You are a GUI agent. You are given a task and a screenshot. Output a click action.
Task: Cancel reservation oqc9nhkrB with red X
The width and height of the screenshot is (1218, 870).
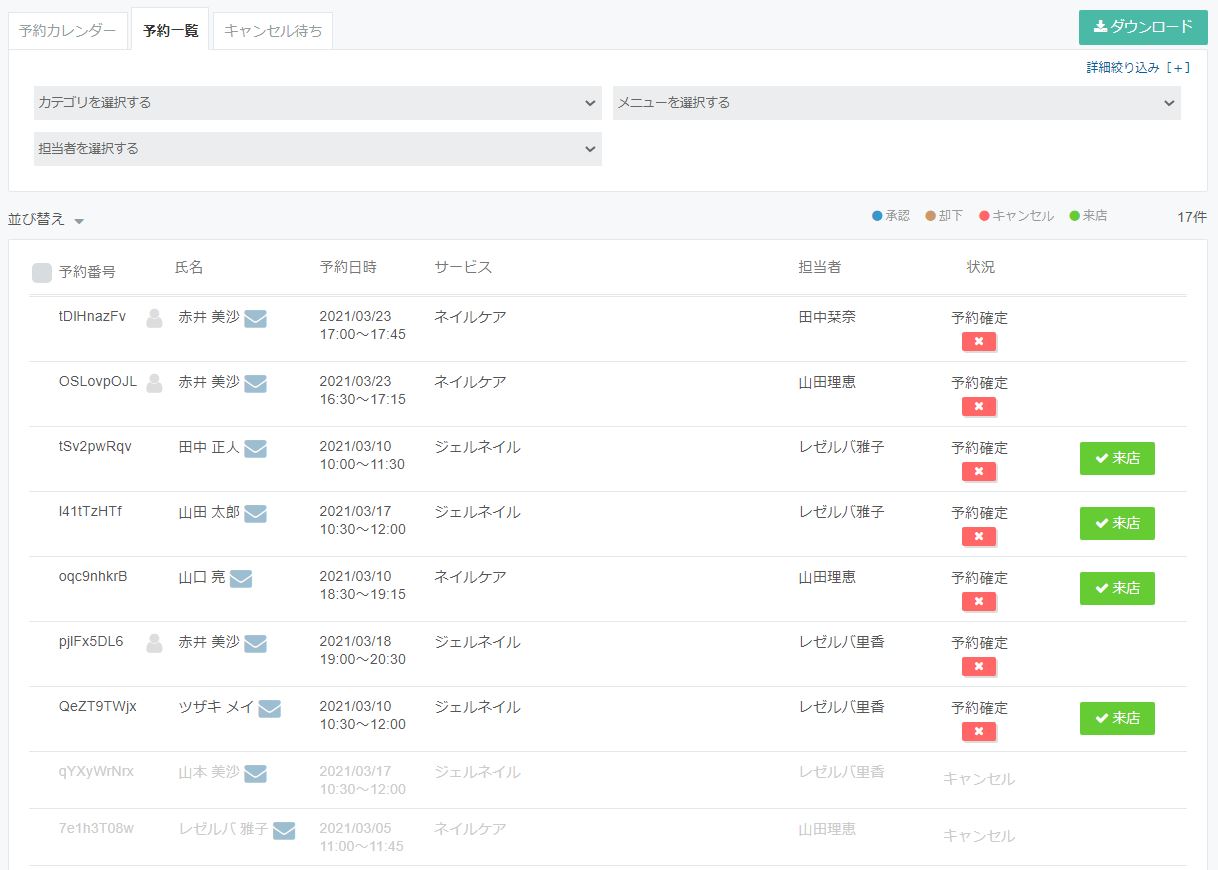click(x=979, y=602)
